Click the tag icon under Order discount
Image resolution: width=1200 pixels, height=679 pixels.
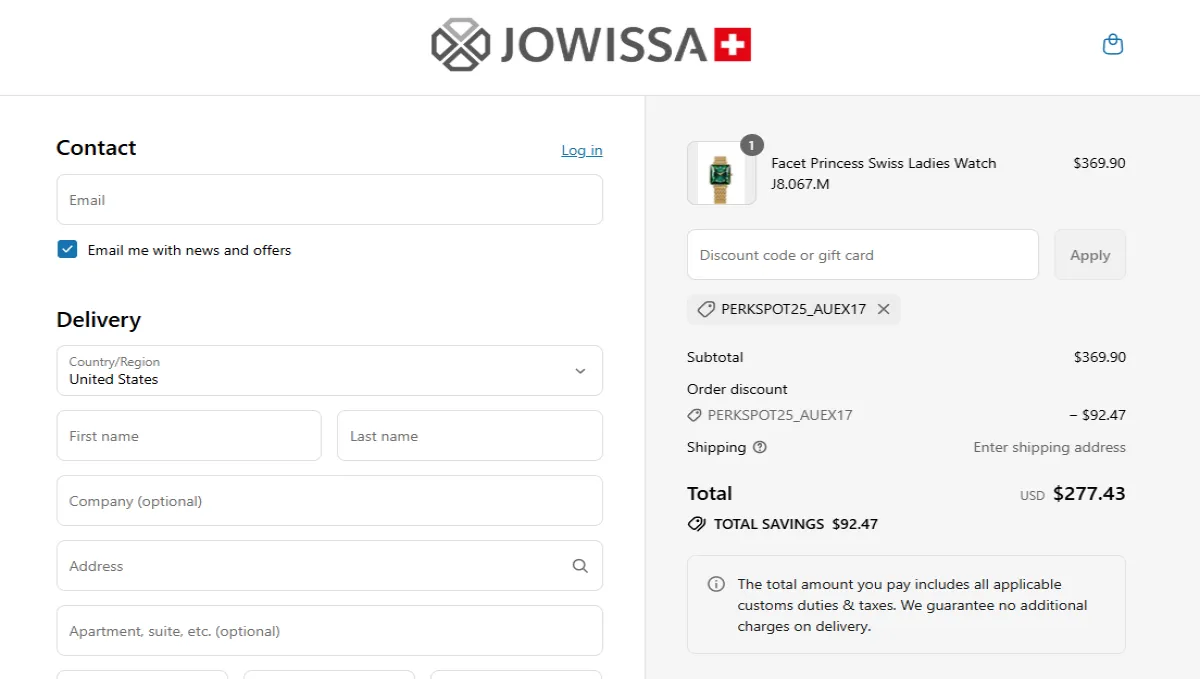click(x=694, y=415)
